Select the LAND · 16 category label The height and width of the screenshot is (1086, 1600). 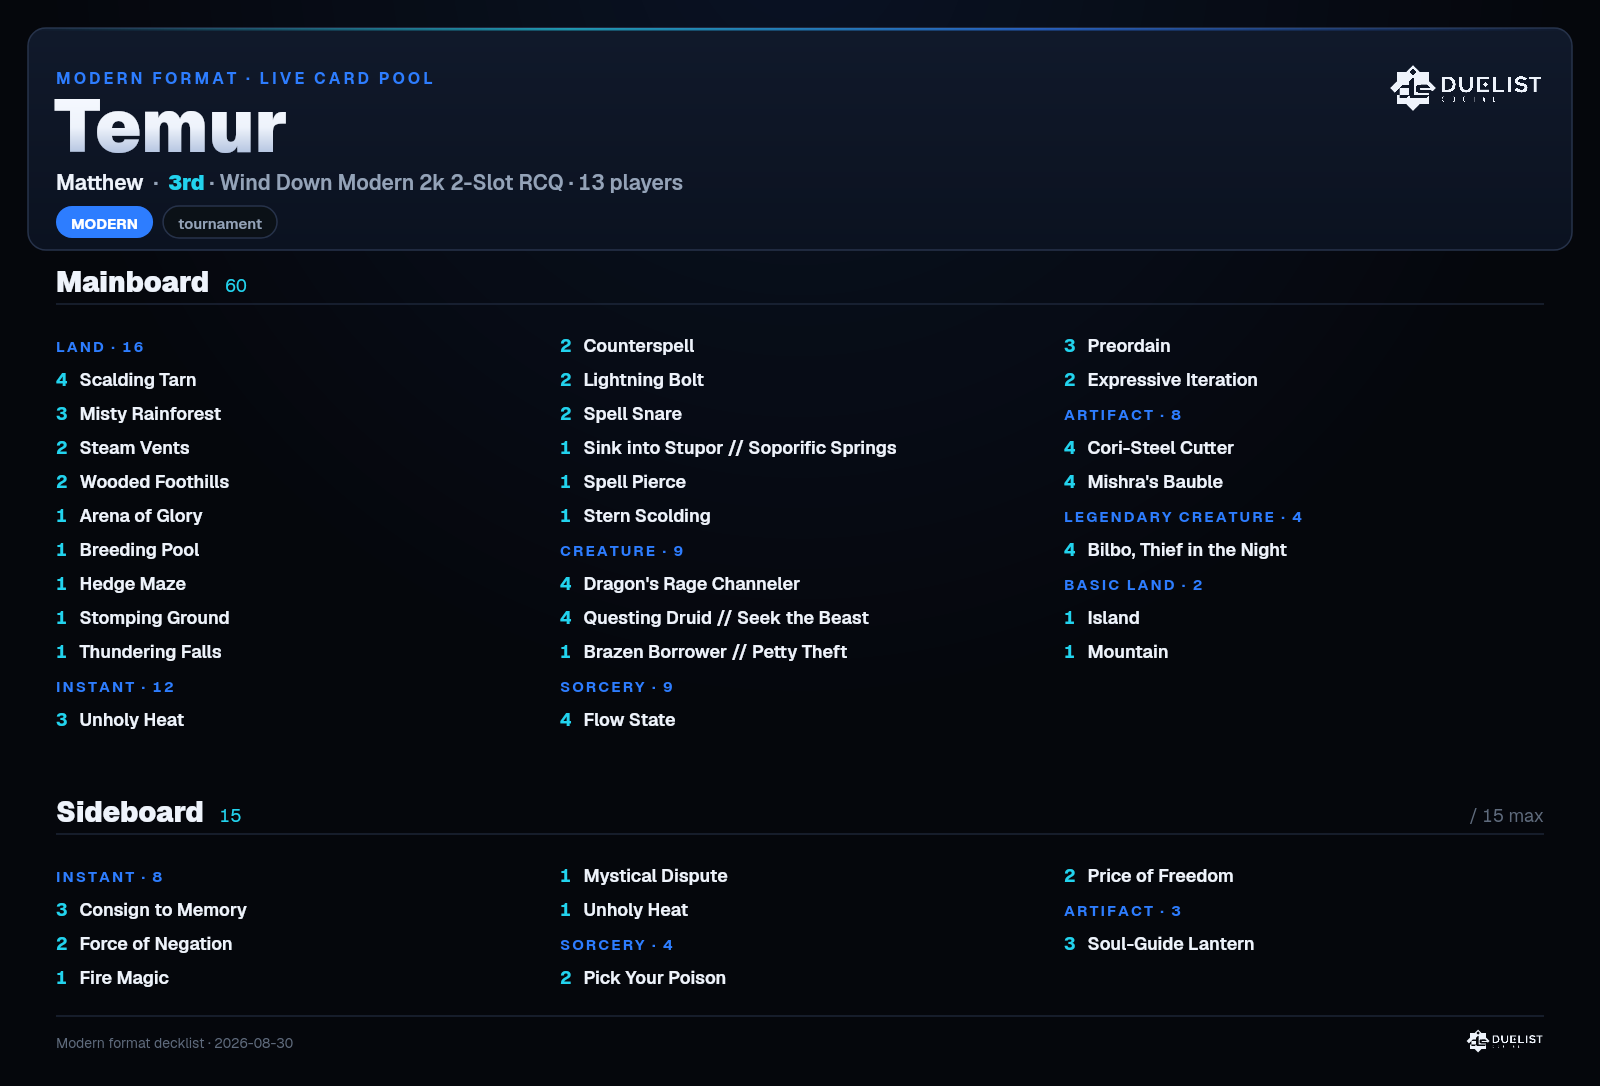point(100,347)
